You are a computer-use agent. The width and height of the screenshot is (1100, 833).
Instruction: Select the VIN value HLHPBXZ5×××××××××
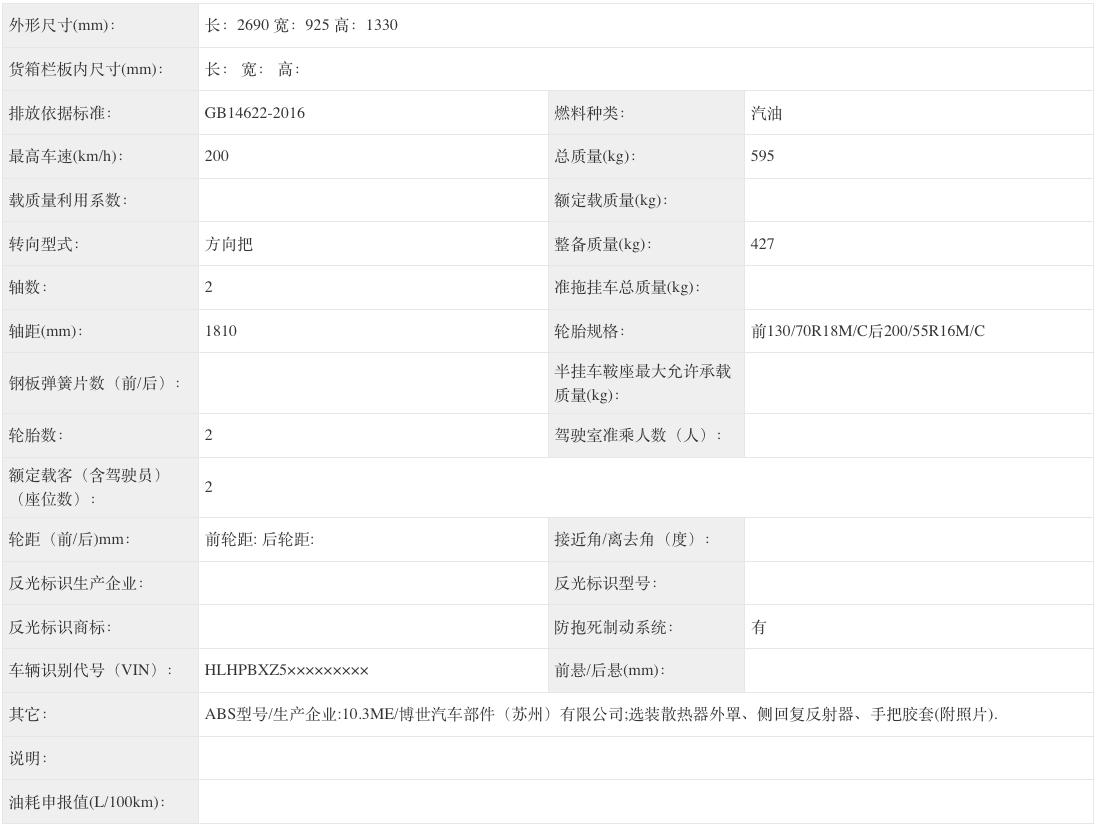(x=286, y=670)
